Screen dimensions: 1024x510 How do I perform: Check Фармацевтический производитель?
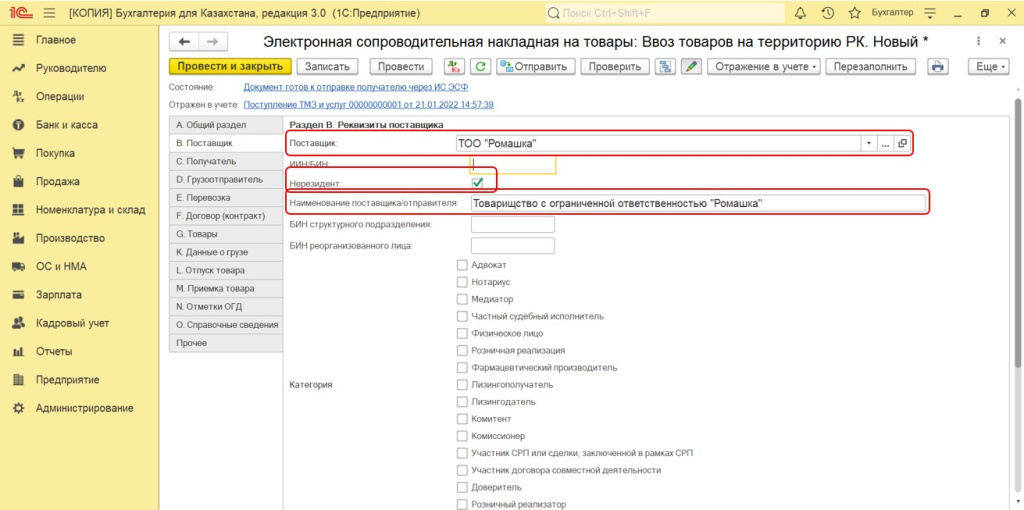pyautogui.click(x=462, y=368)
